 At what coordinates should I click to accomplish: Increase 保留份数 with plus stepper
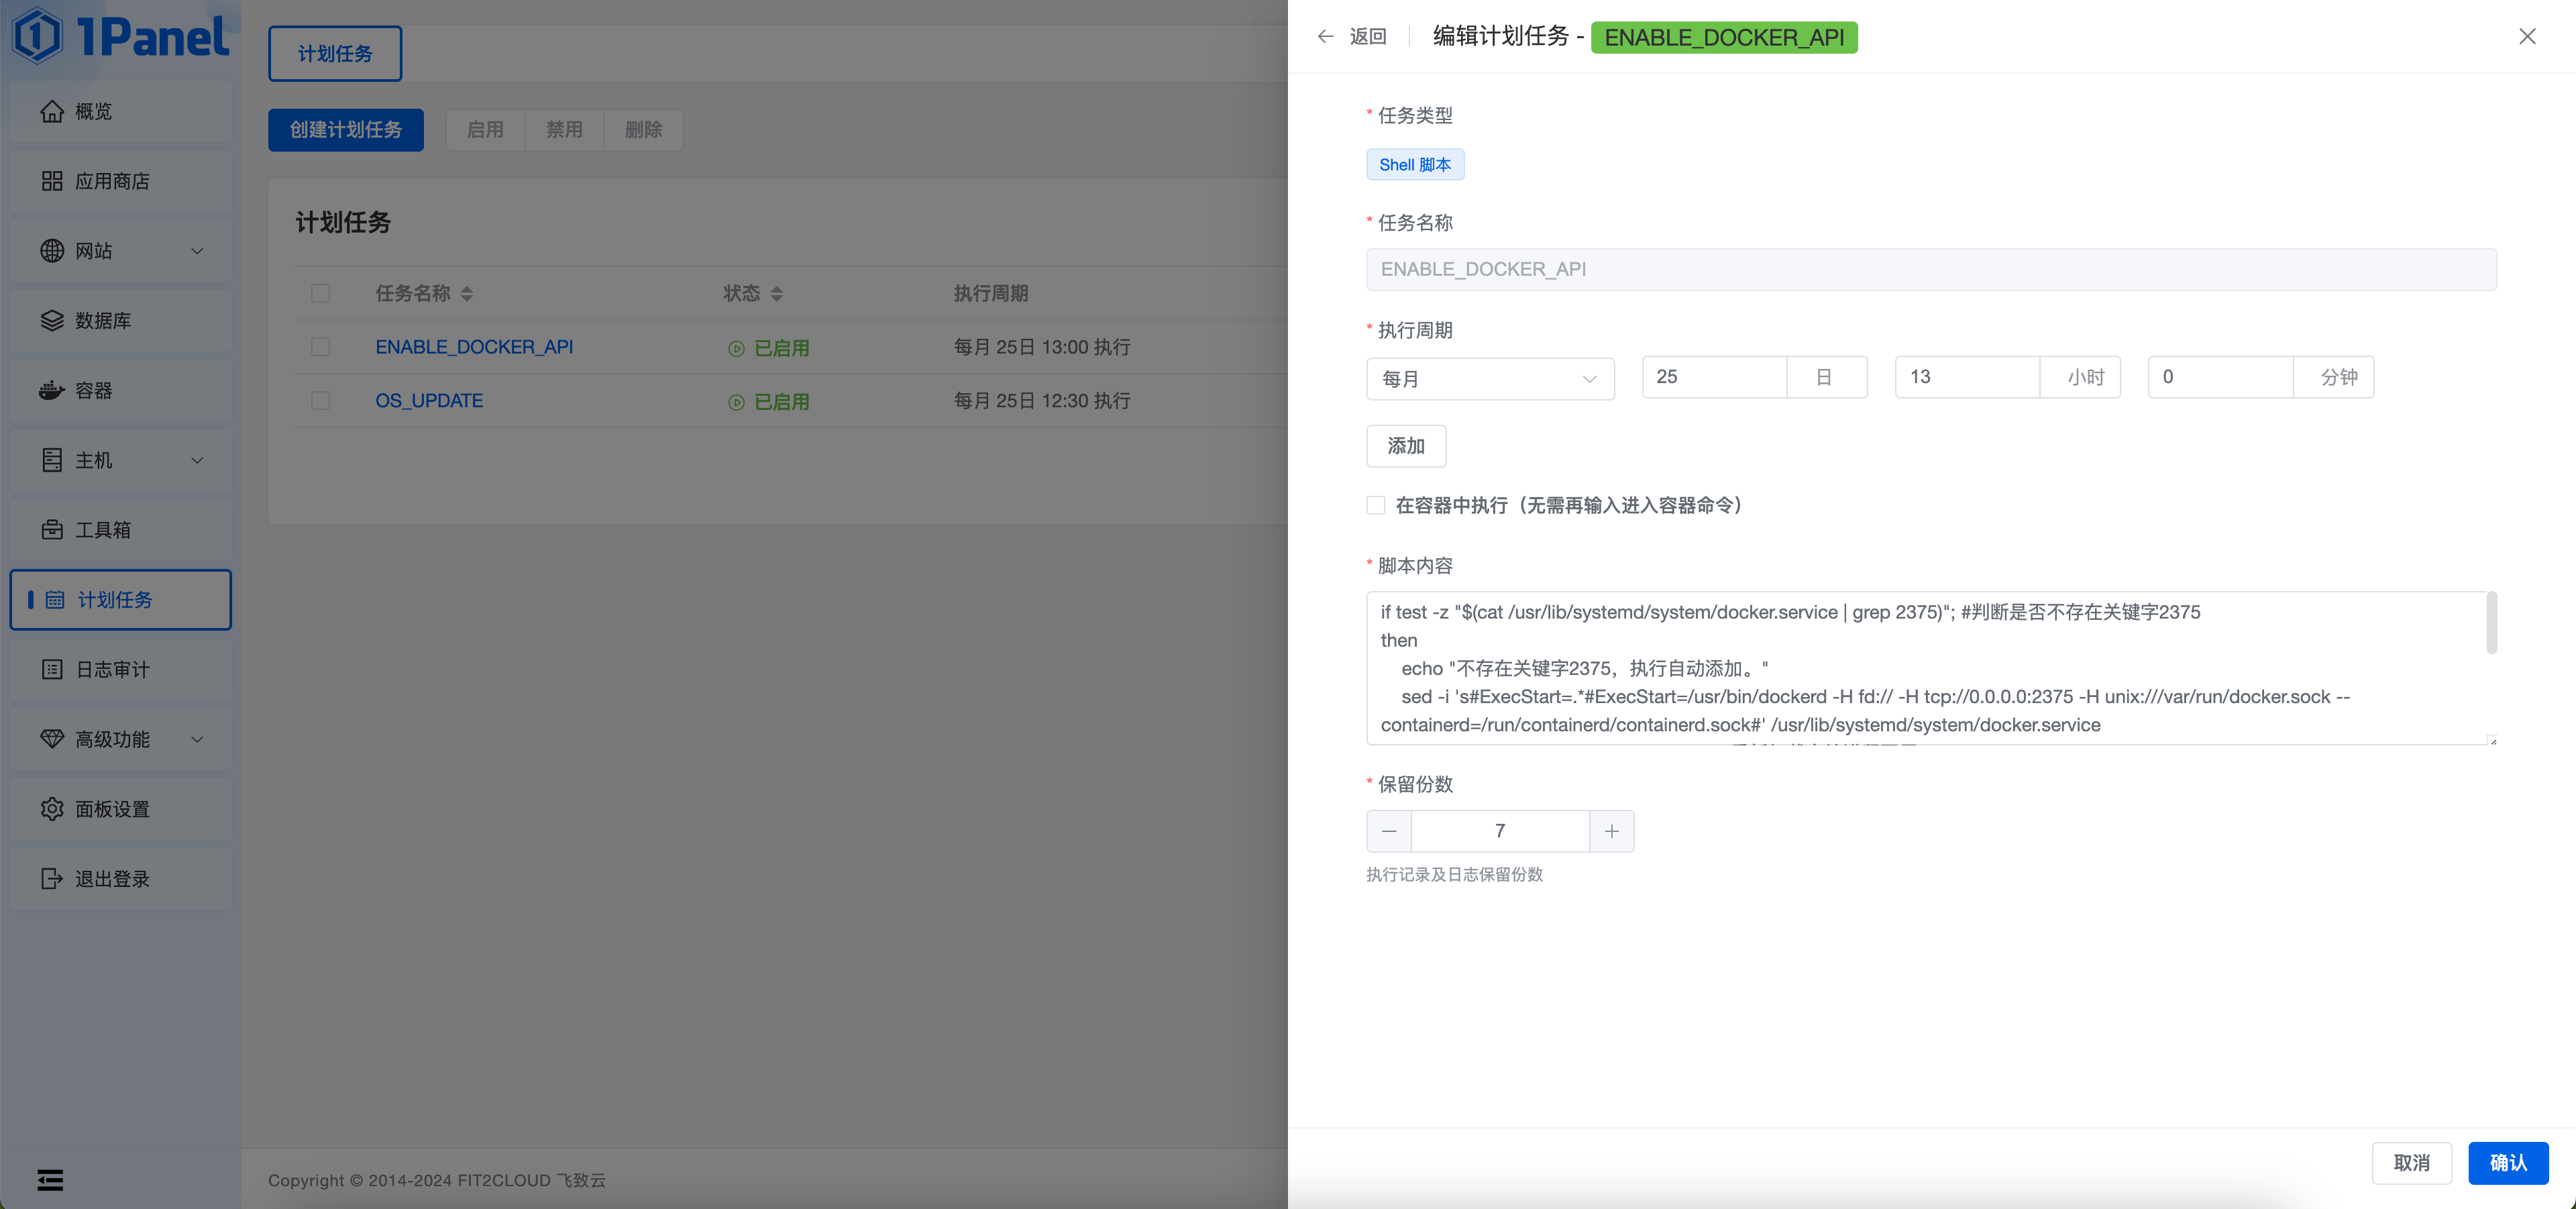pyautogui.click(x=1611, y=831)
